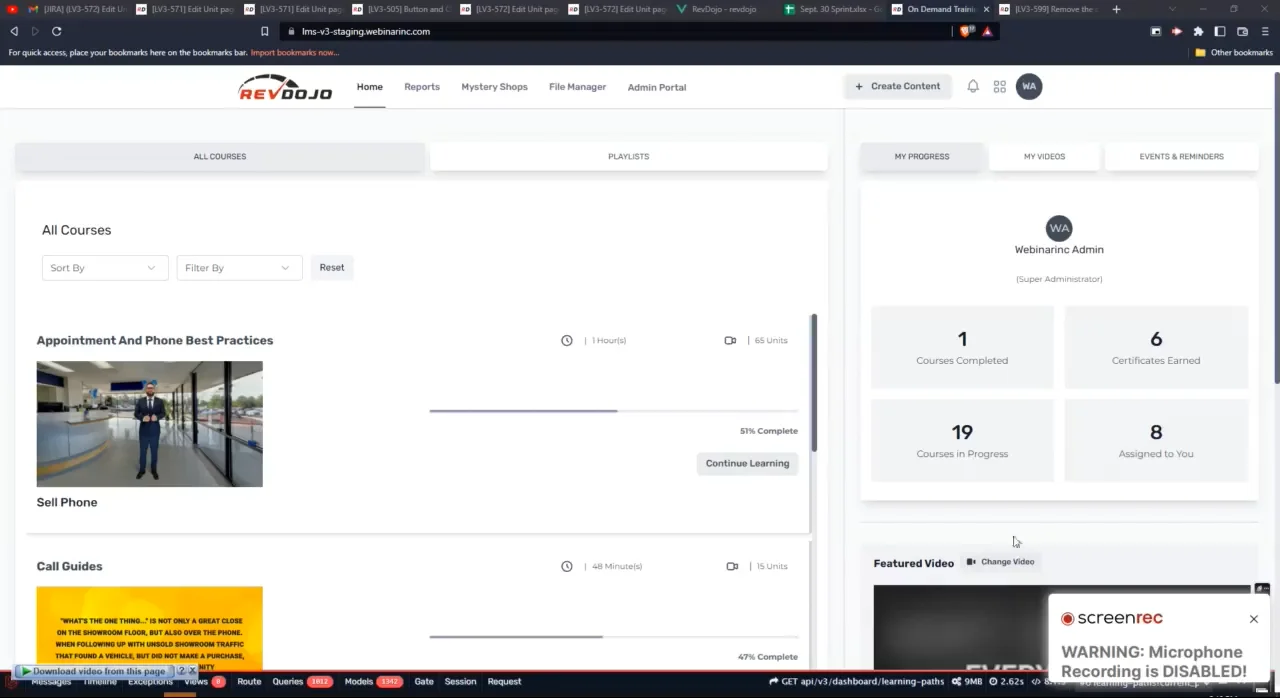This screenshot has height=698, width=1280.
Task: Open the browser extensions puzzle icon
Action: click(1198, 31)
